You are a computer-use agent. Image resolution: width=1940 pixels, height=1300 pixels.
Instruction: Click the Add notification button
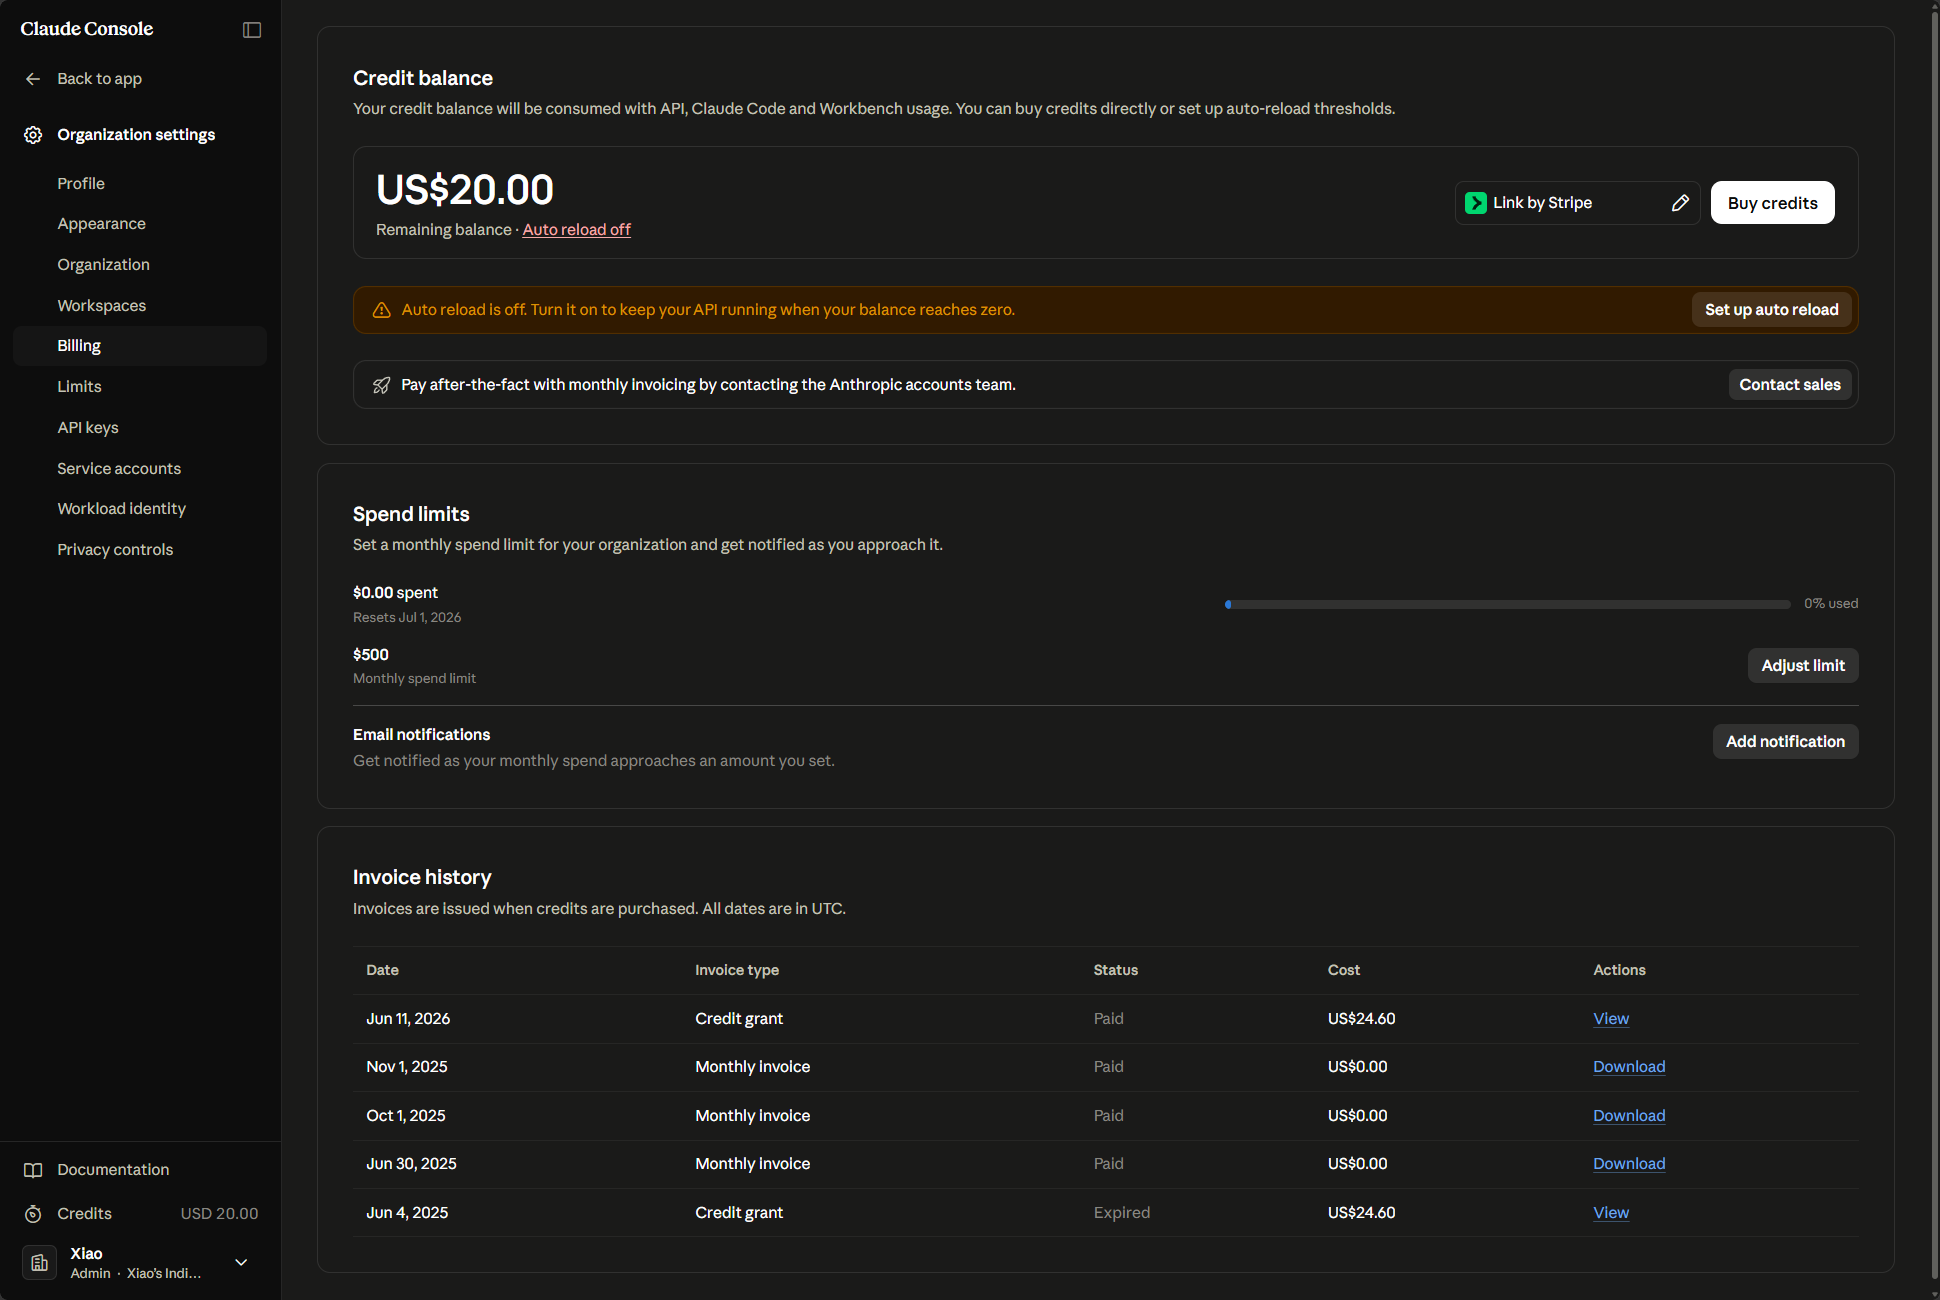pyautogui.click(x=1785, y=742)
